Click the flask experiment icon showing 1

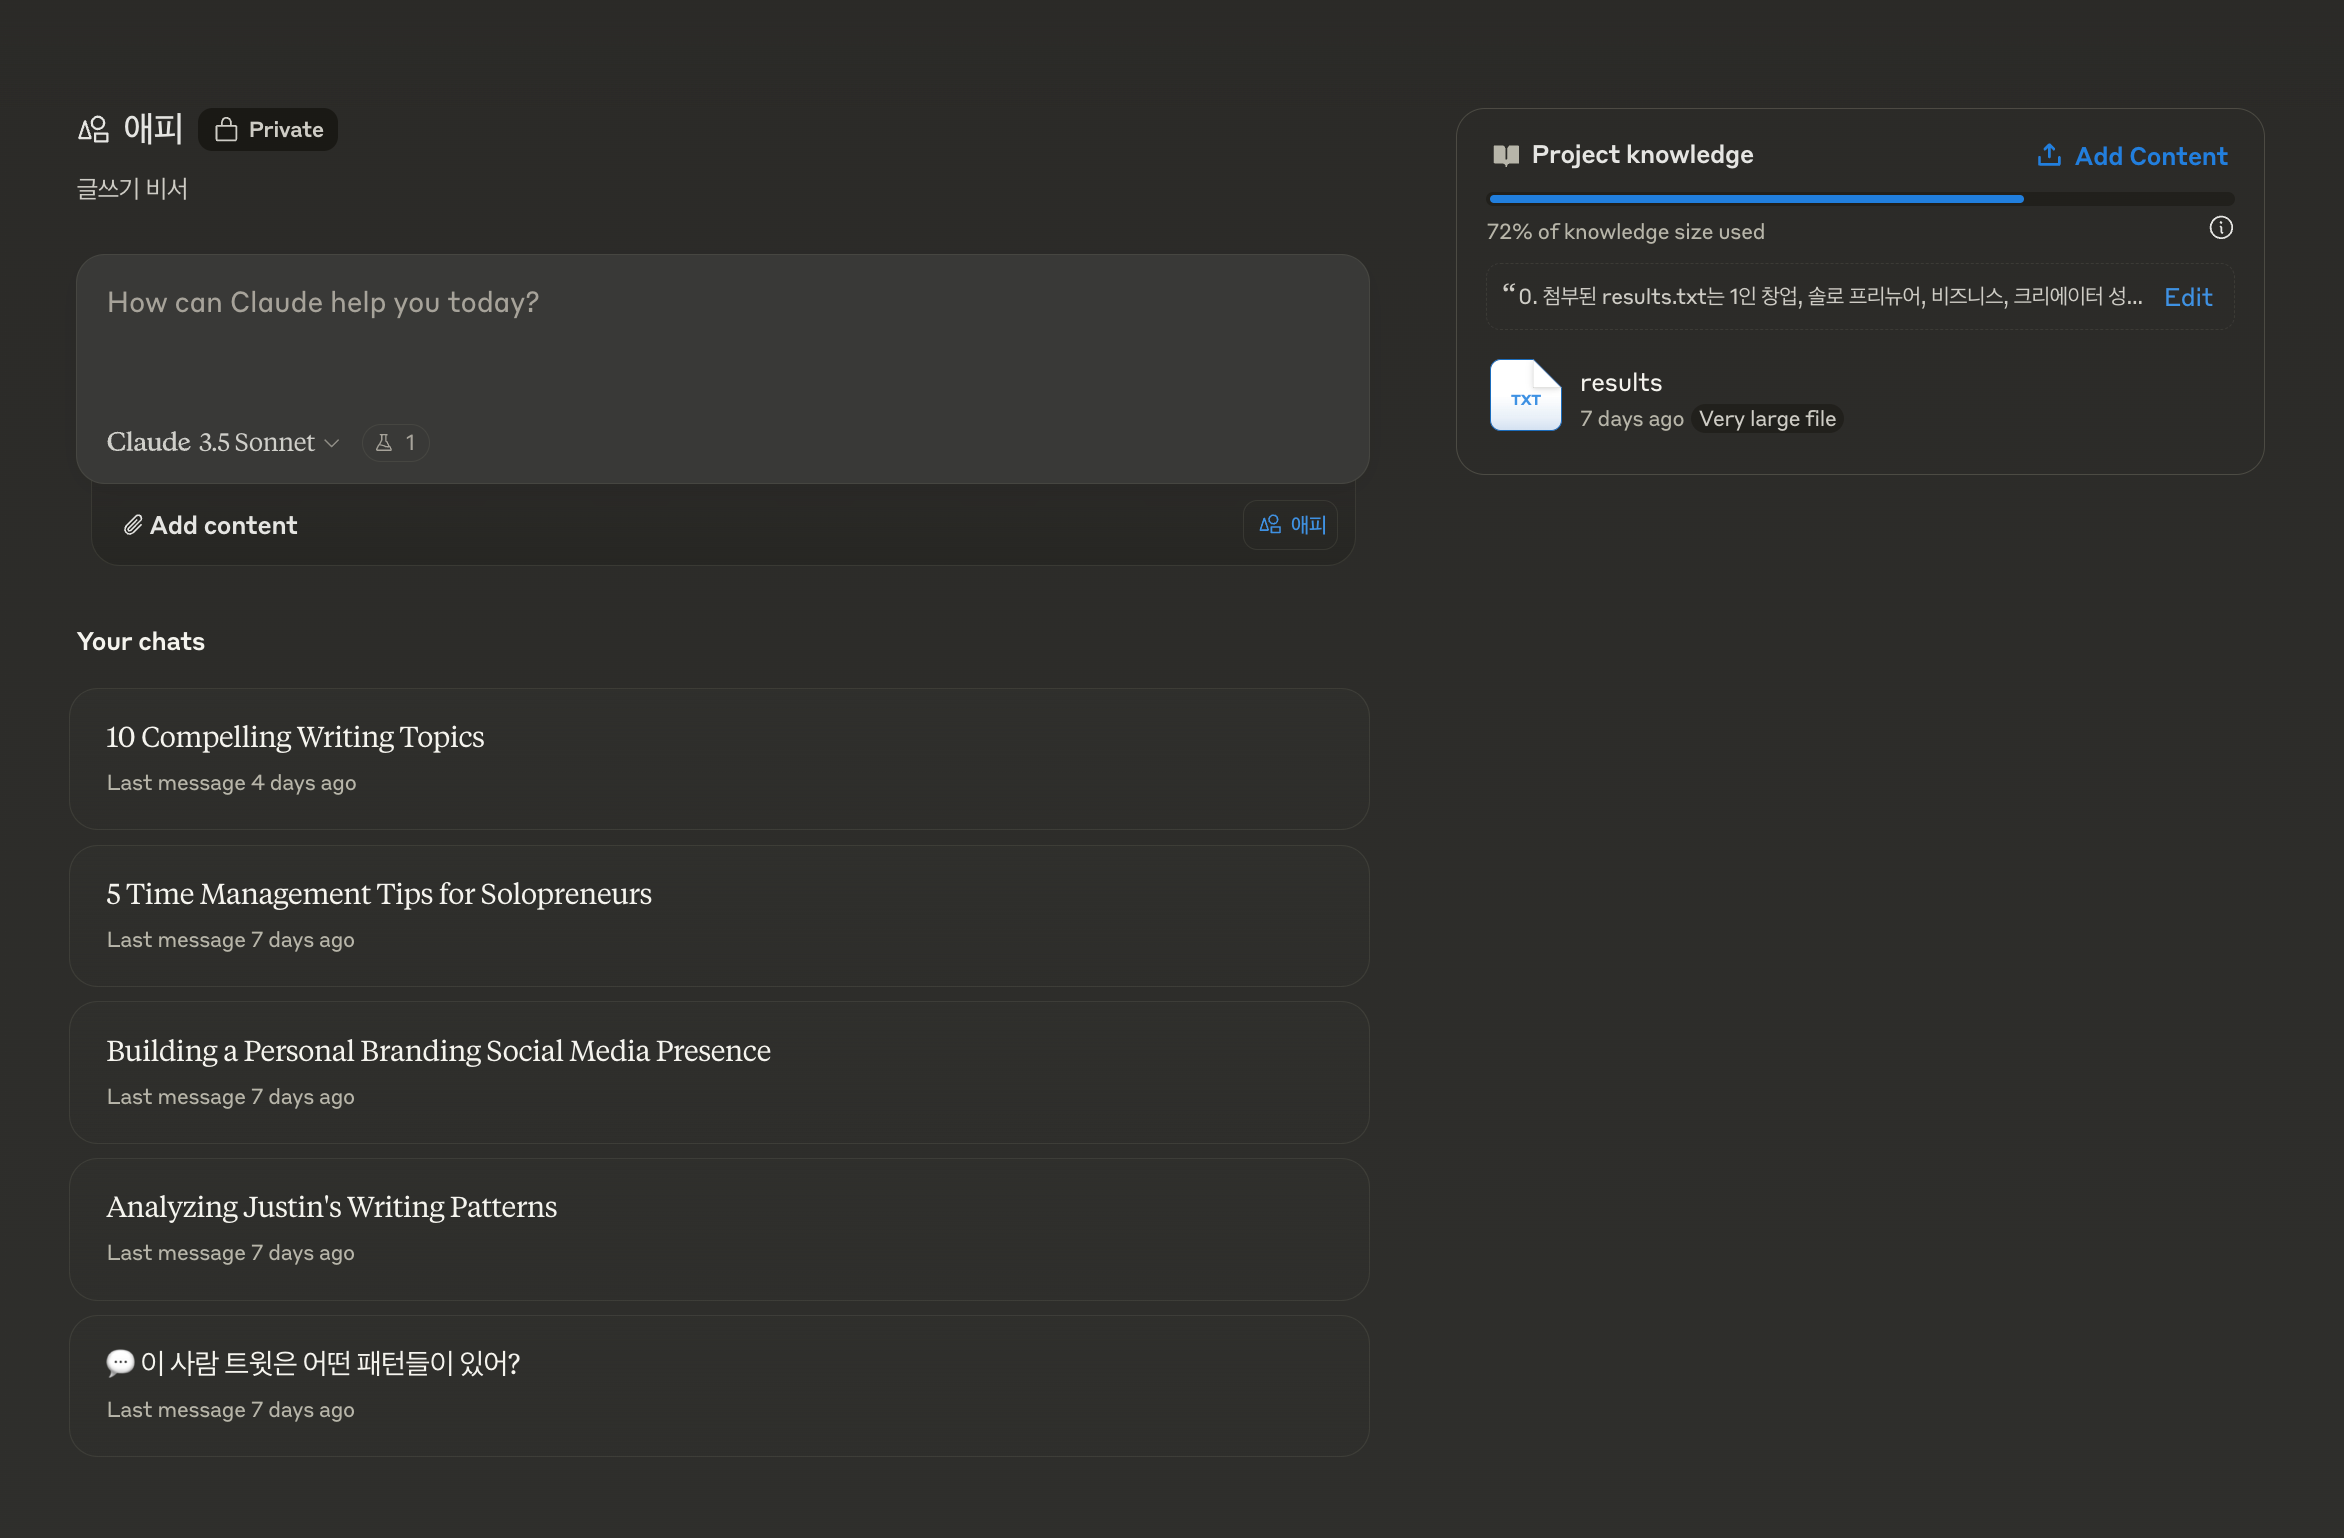click(x=384, y=443)
